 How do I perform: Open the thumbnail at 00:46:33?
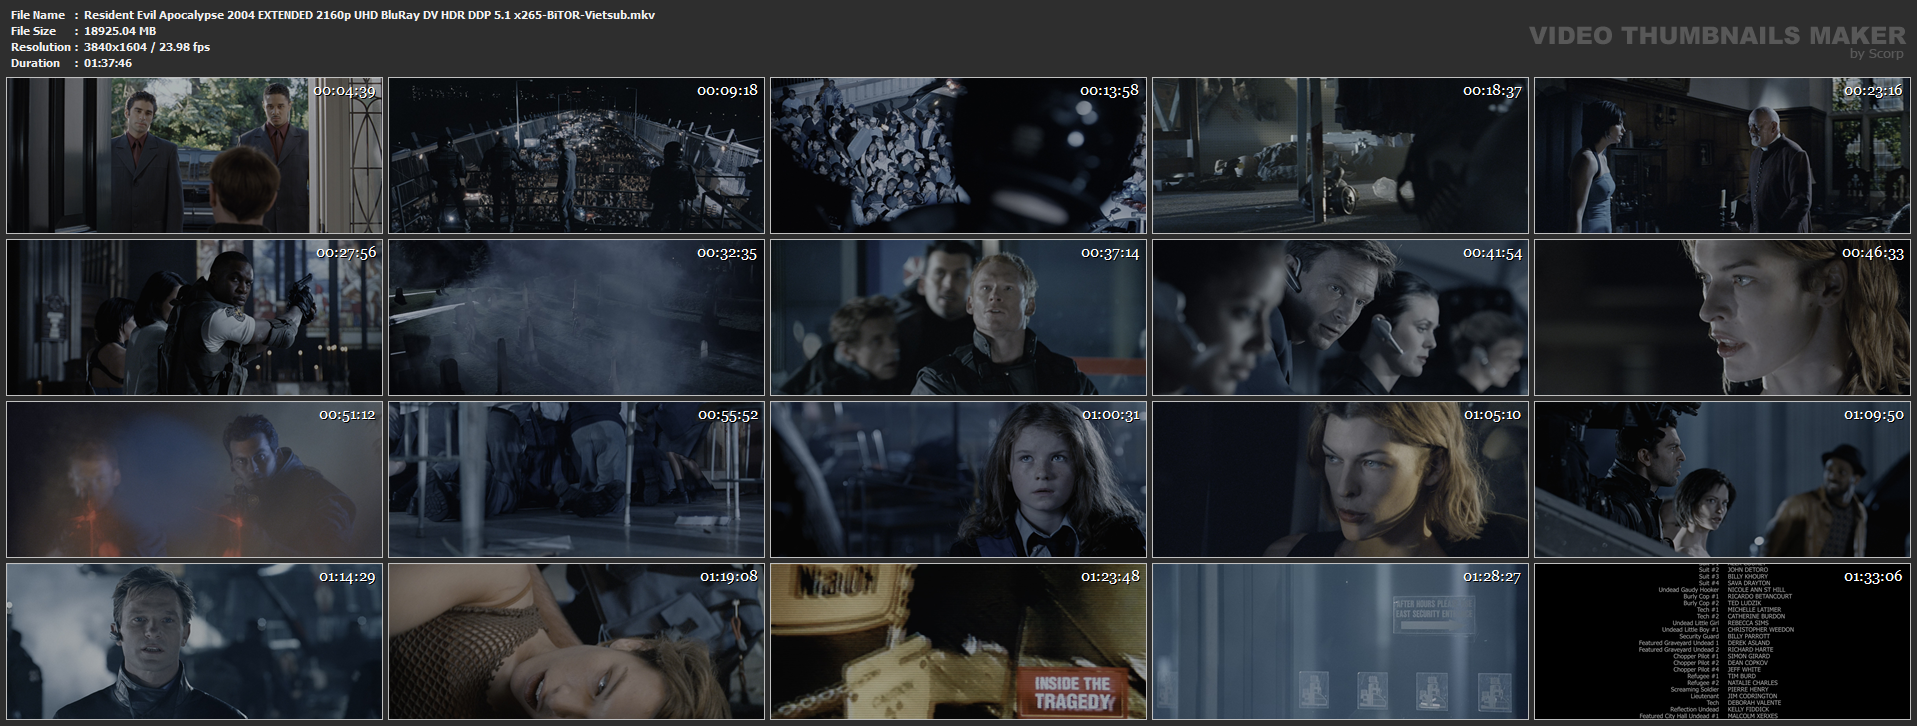(x=1722, y=317)
